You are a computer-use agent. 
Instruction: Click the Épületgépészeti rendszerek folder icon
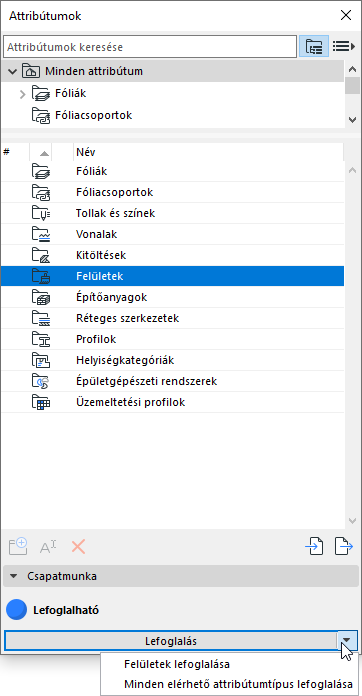[x=42, y=381]
